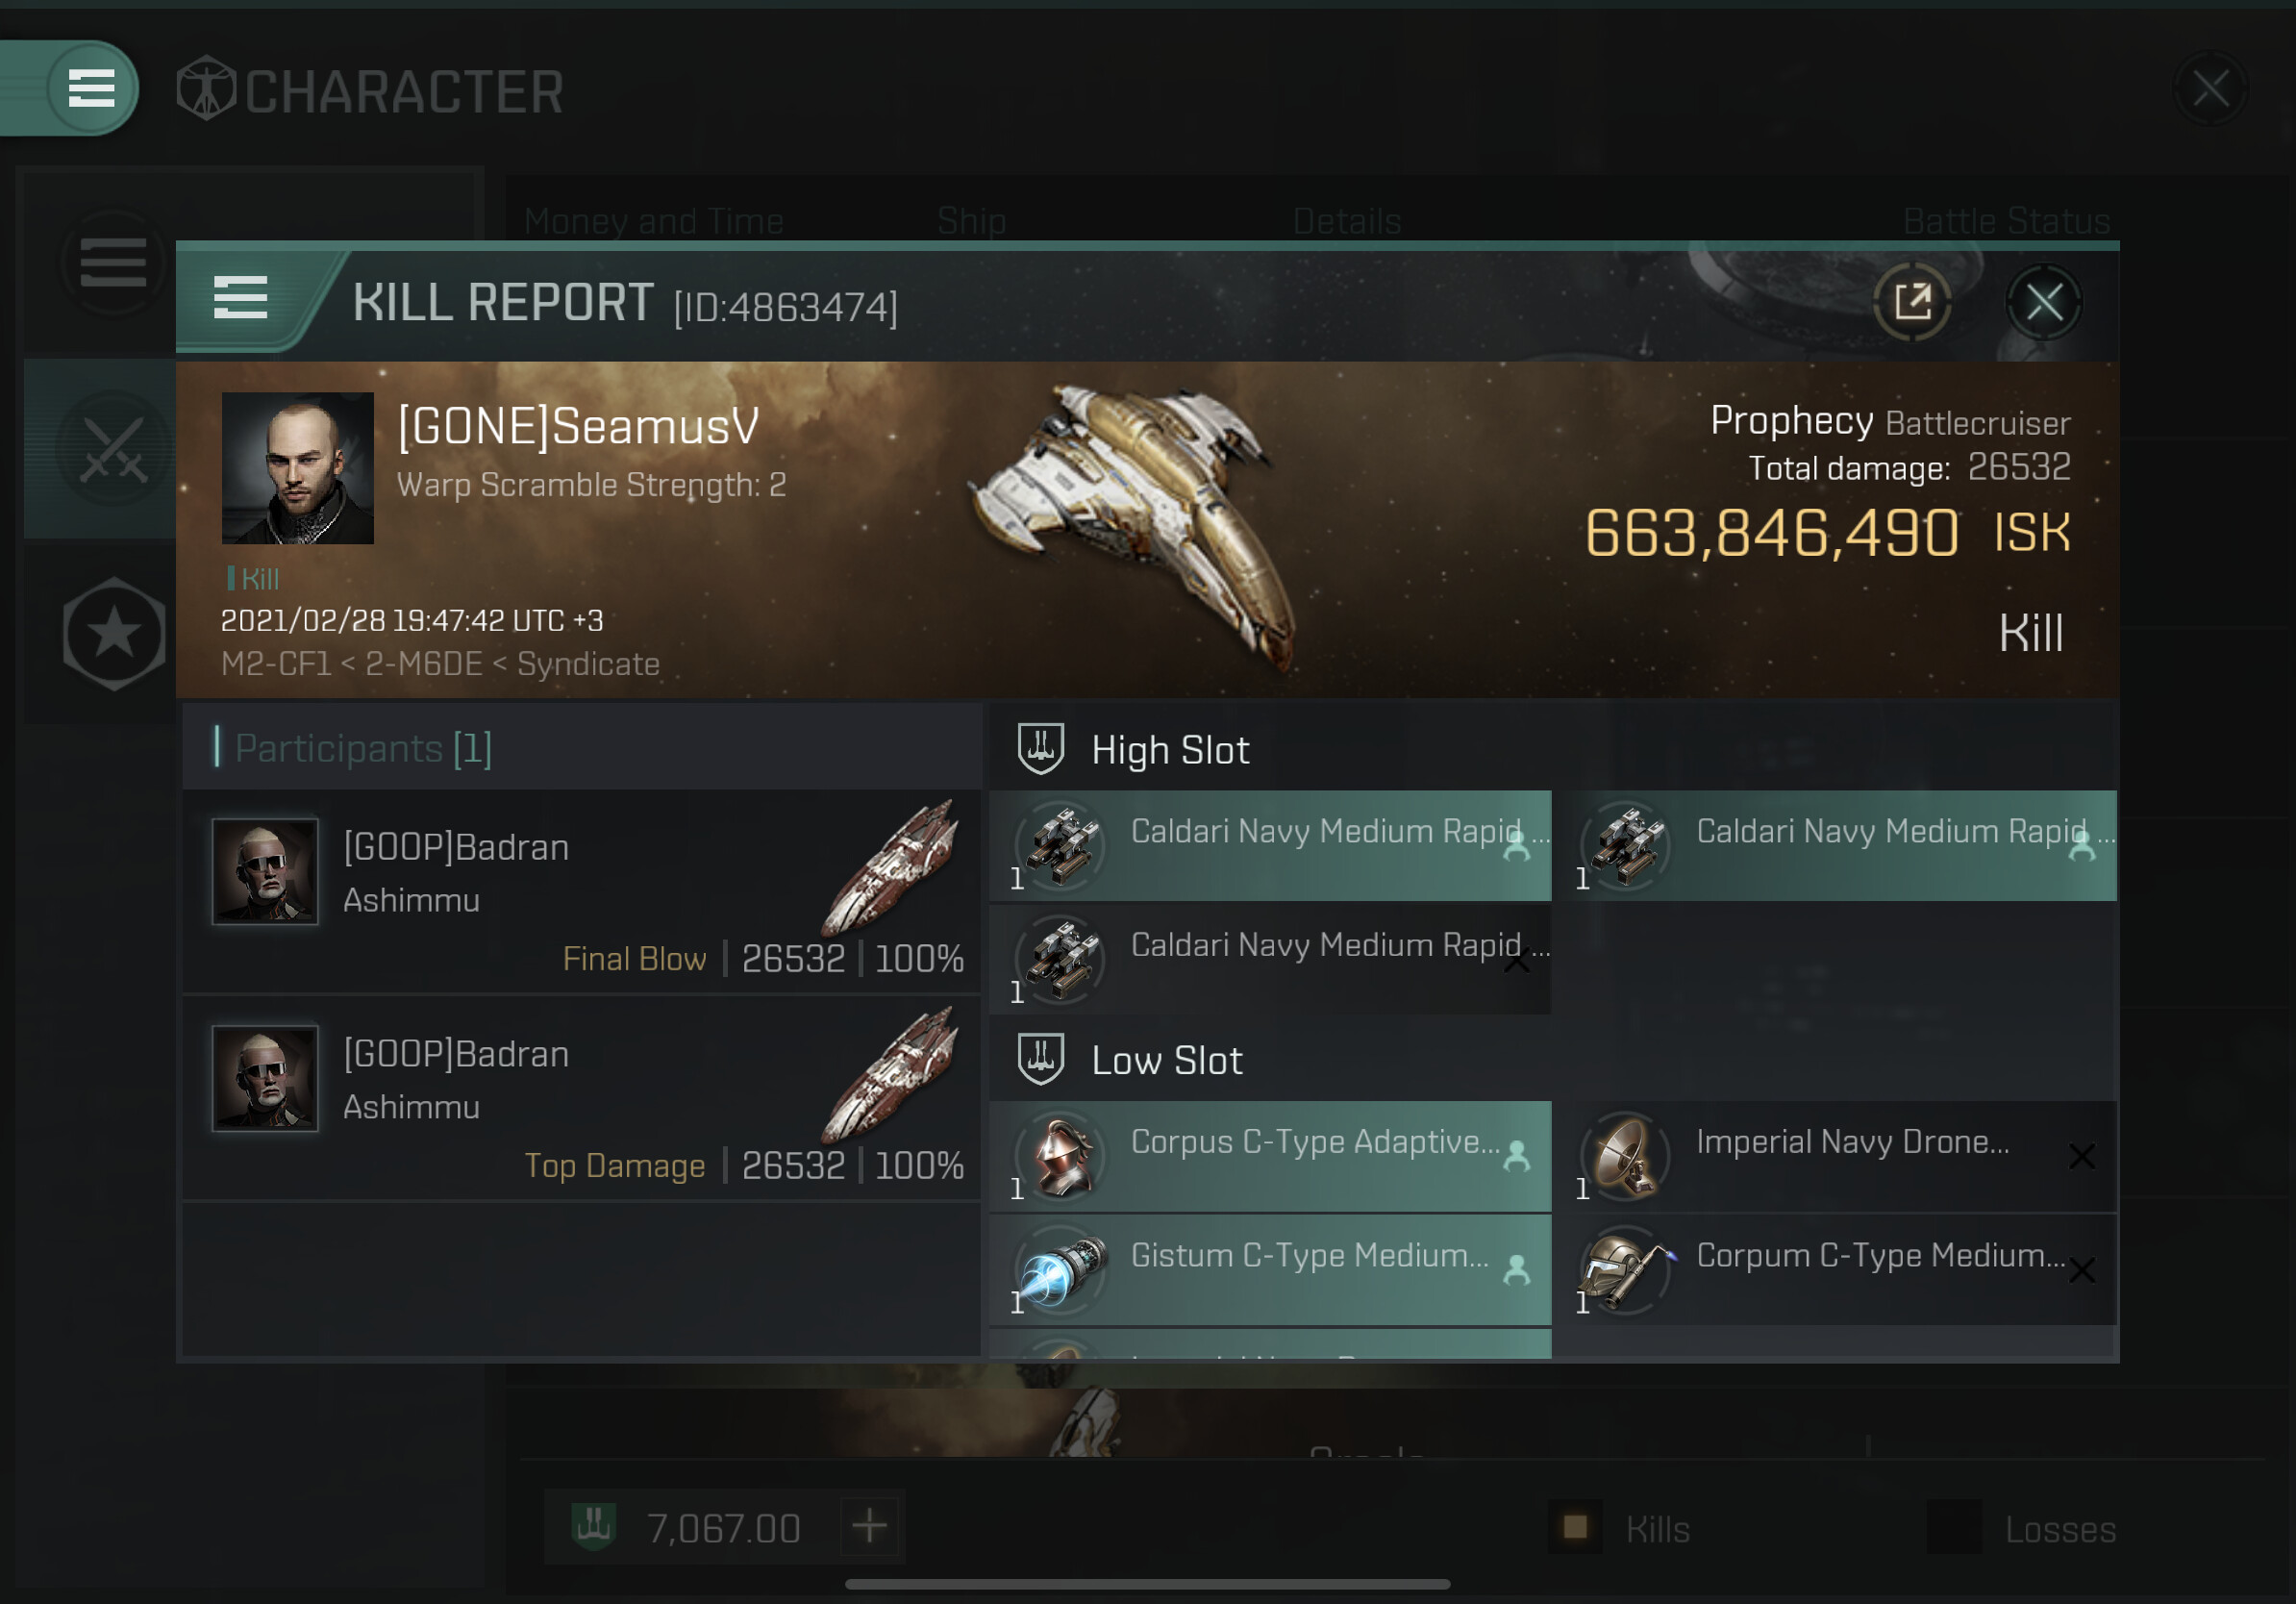Click the High Slot section header icon

pos(1040,749)
